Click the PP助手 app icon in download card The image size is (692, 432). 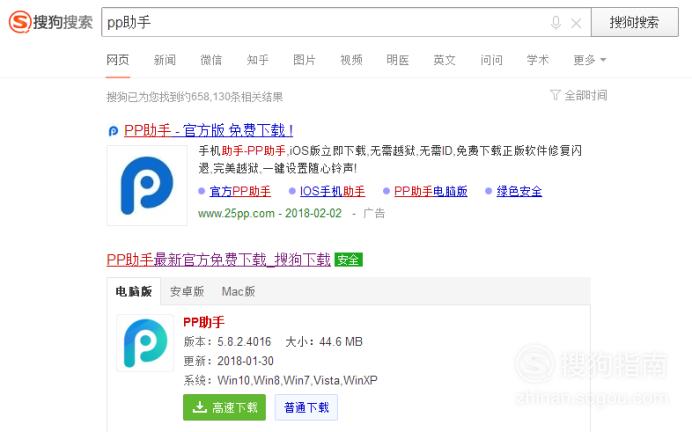(145, 343)
